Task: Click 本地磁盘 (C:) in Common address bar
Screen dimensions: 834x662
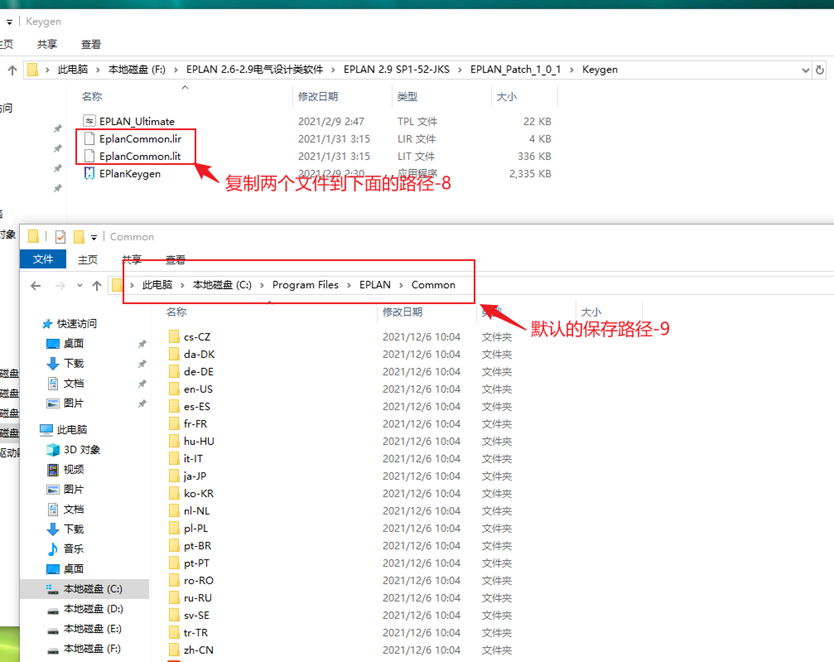Action: [x=222, y=285]
